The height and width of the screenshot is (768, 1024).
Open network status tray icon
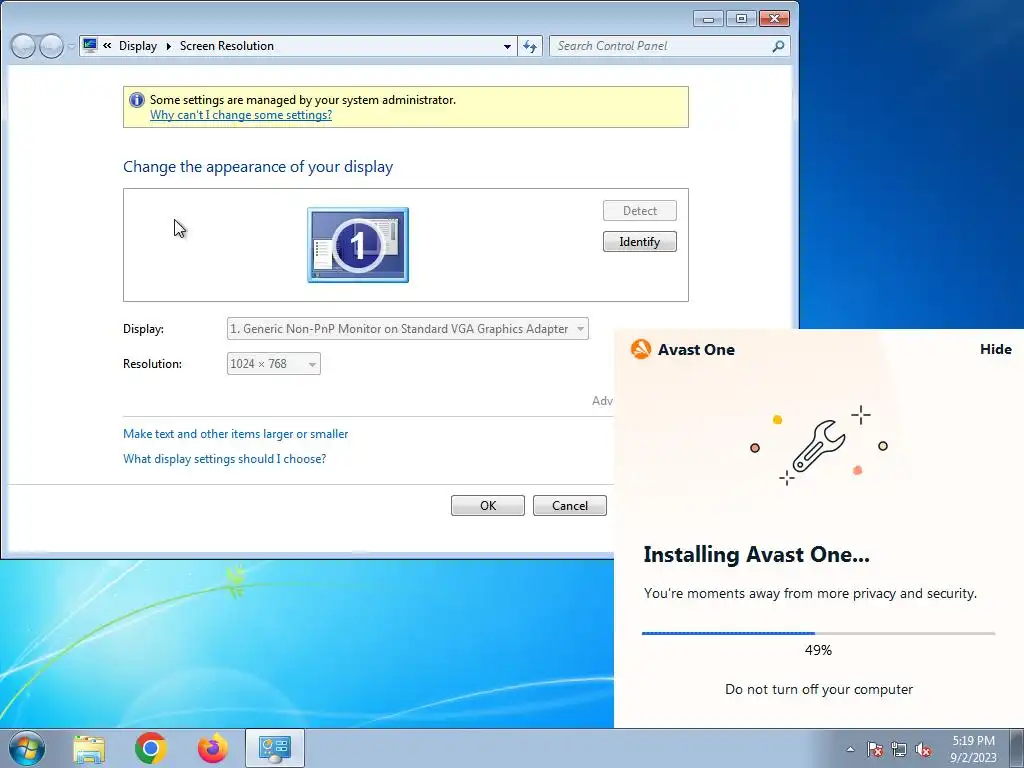[899, 749]
